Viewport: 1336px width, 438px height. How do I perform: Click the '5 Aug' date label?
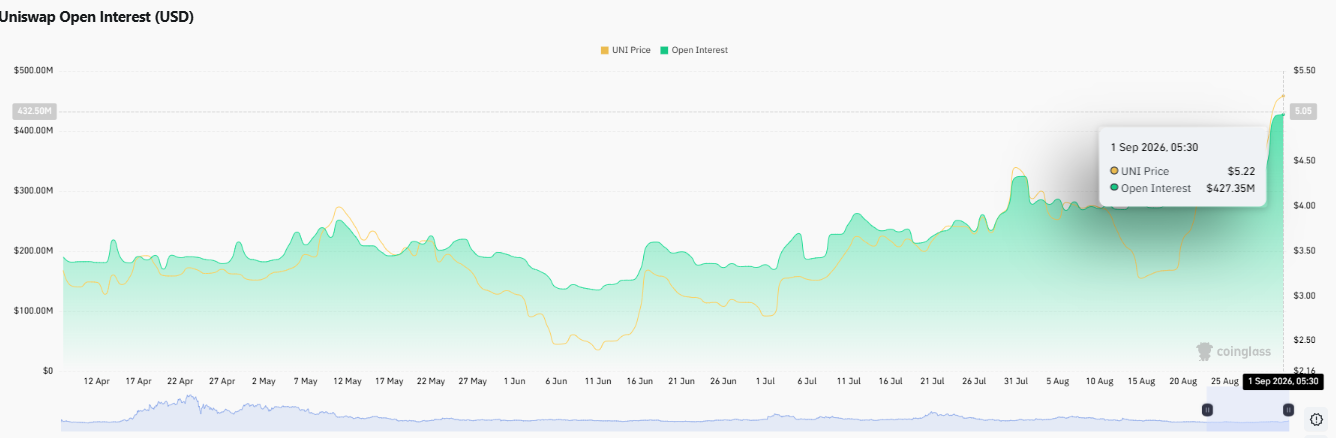point(1057,381)
